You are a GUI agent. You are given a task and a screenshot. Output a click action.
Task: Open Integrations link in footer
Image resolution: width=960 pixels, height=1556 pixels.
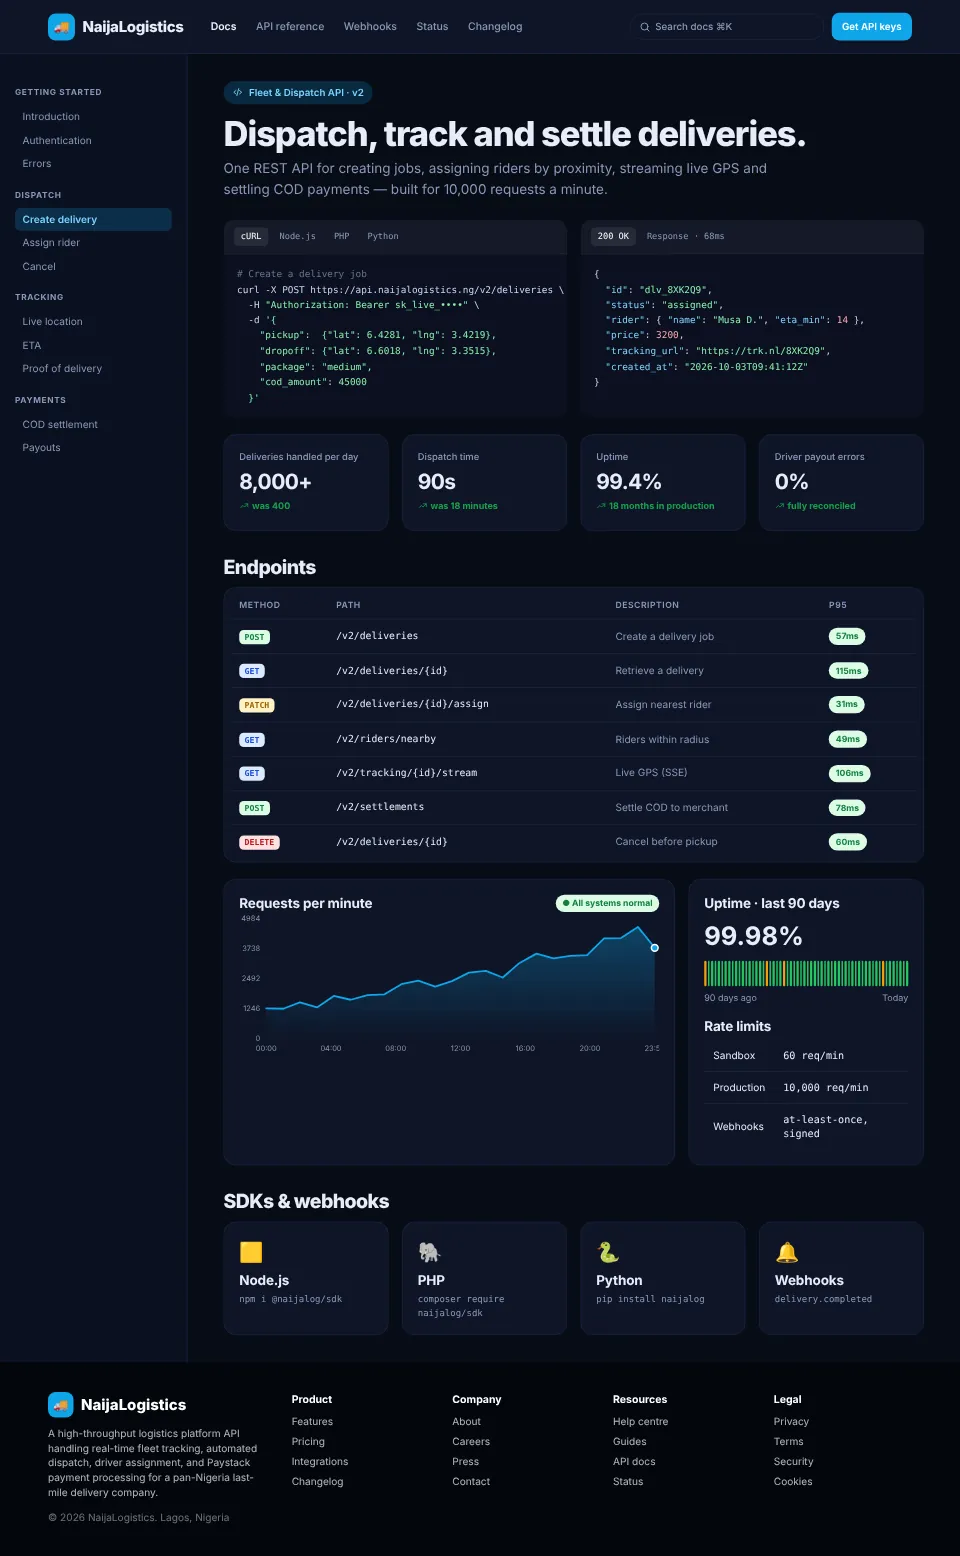click(x=320, y=1462)
